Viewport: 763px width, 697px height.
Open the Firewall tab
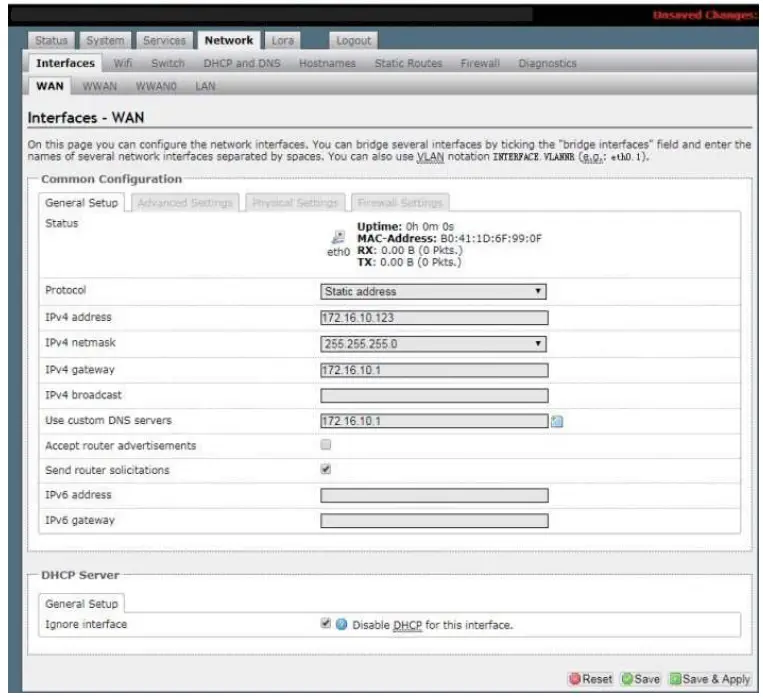tap(480, 63)
